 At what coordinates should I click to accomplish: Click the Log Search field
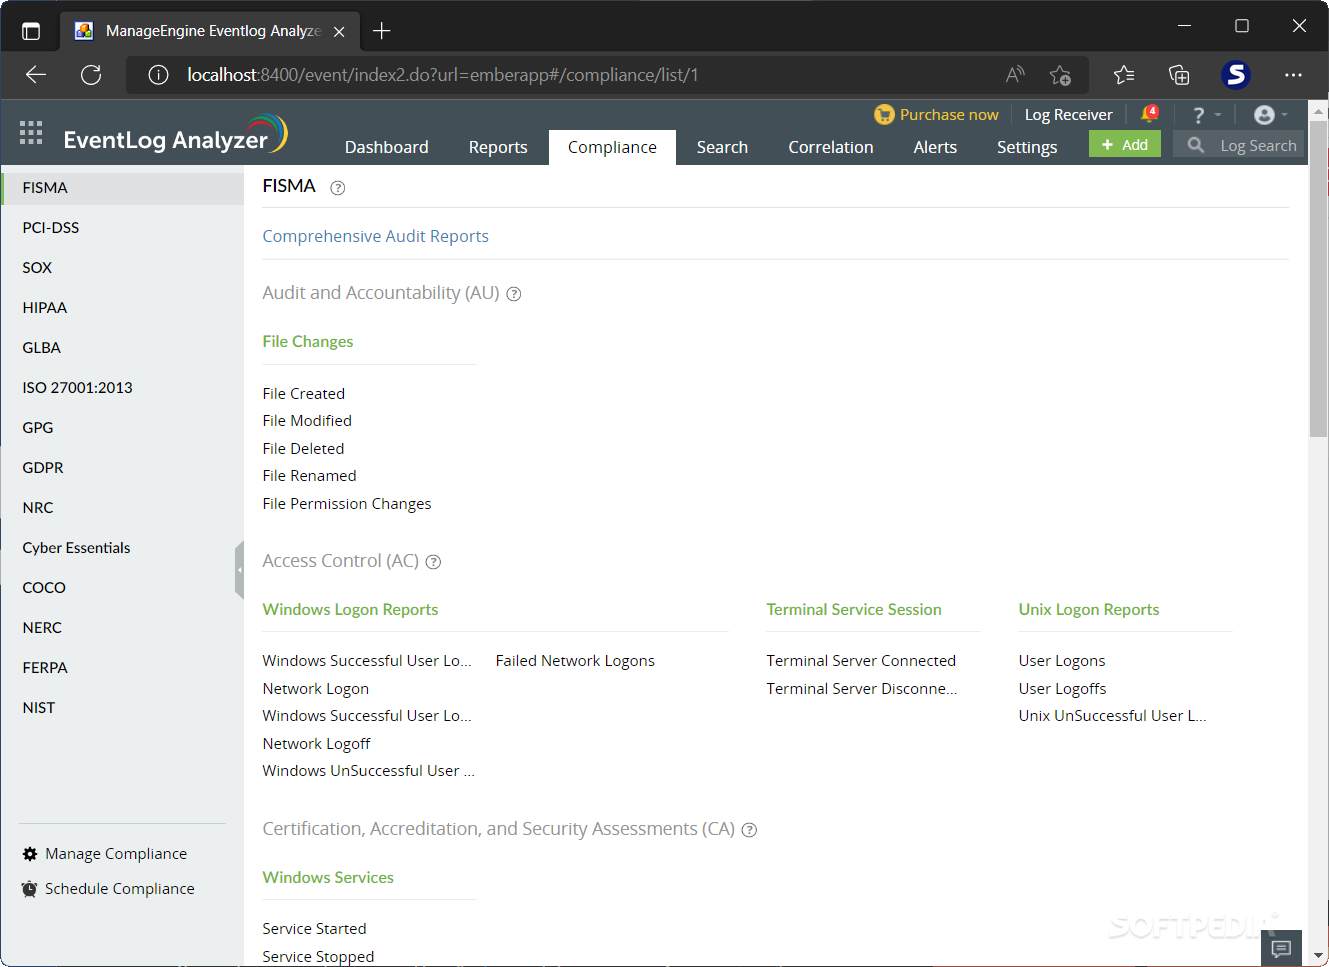[1239, 145]
